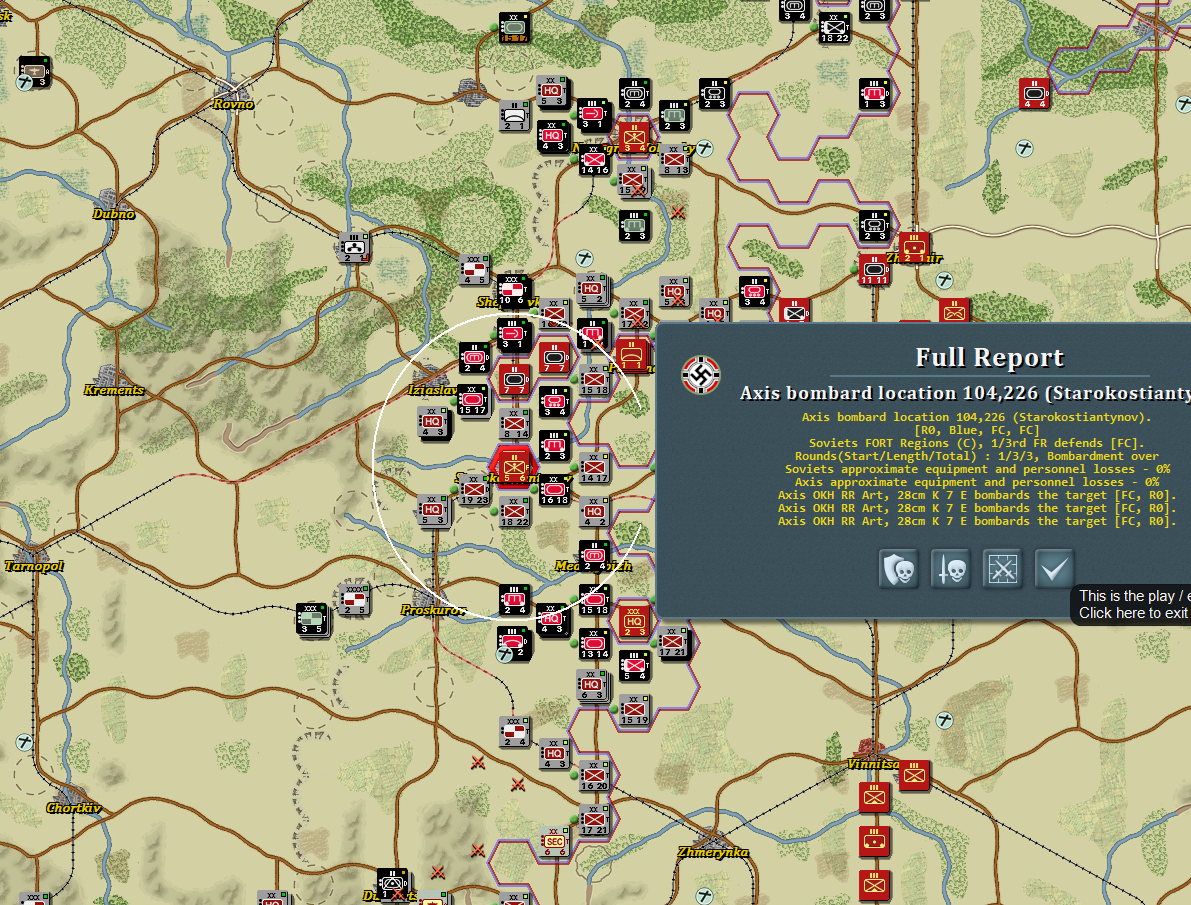
Task: Select the highlighted red 5-6 fort unit
Action: [x=514, y=467]
